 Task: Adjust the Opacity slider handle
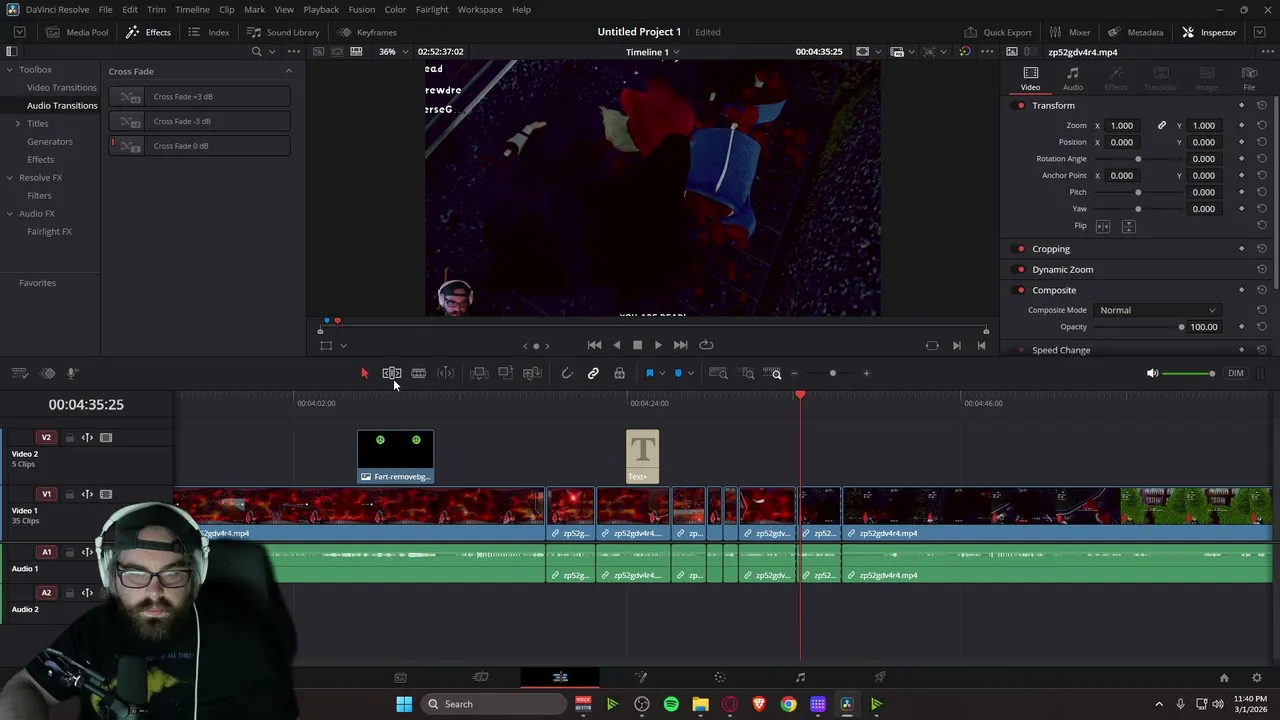pyautogui.click(x=1181, y=327)
